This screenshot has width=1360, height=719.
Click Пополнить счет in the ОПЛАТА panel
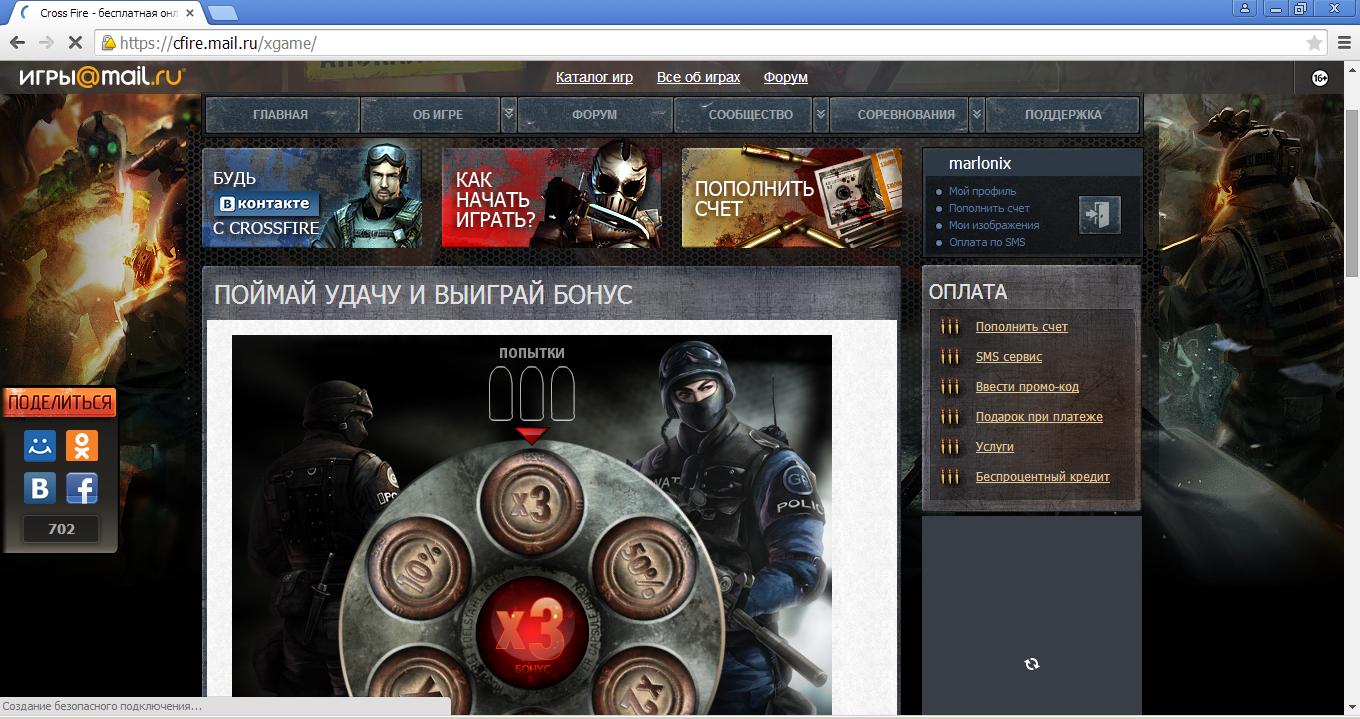pos(1022,327)
